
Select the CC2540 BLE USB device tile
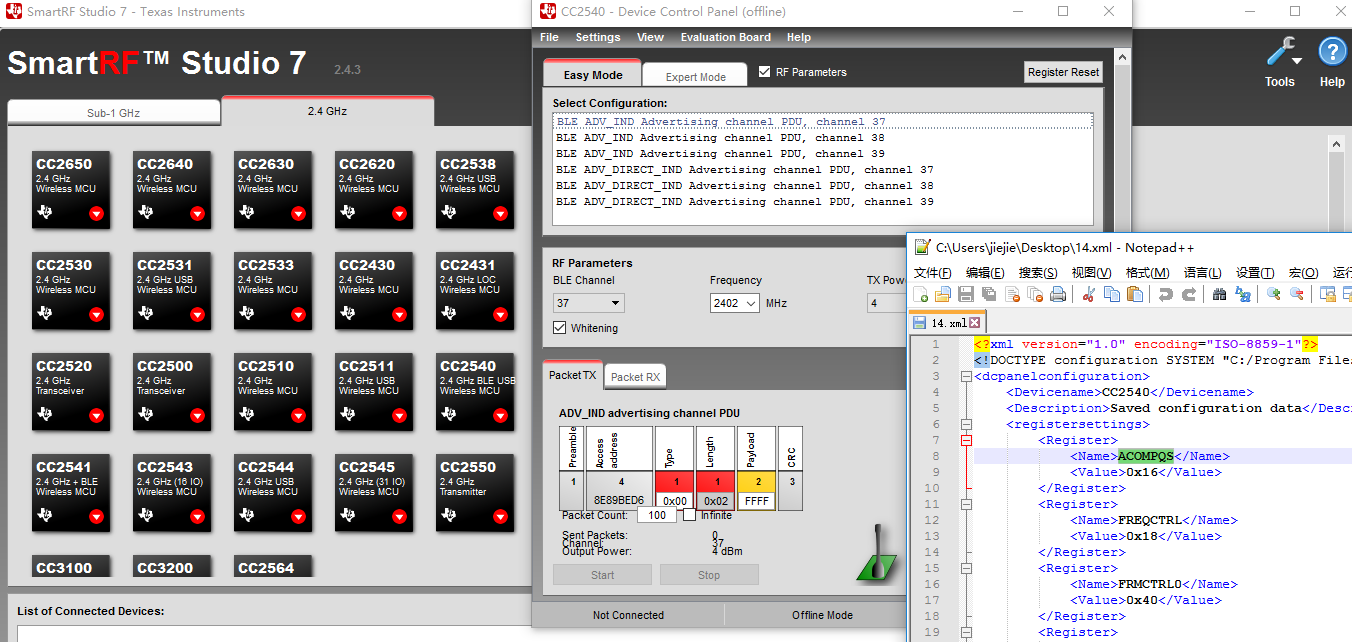pyautogui.click(x=476, y=391)
